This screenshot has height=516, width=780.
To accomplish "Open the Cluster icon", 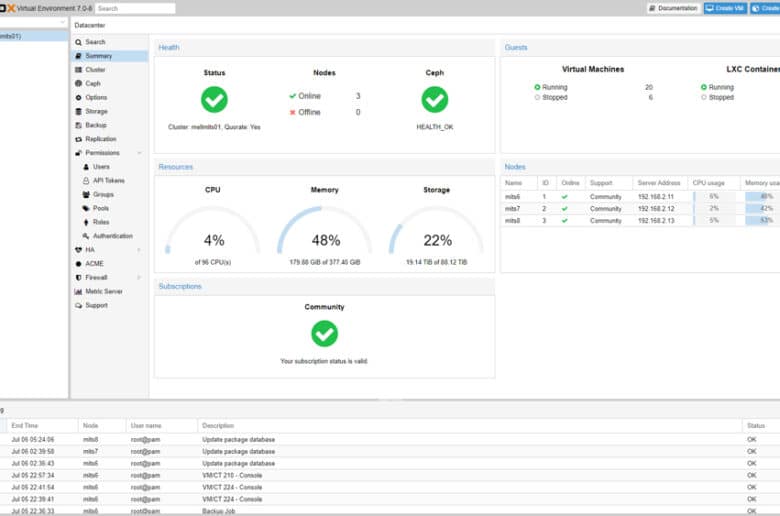I will coord(78,70).
